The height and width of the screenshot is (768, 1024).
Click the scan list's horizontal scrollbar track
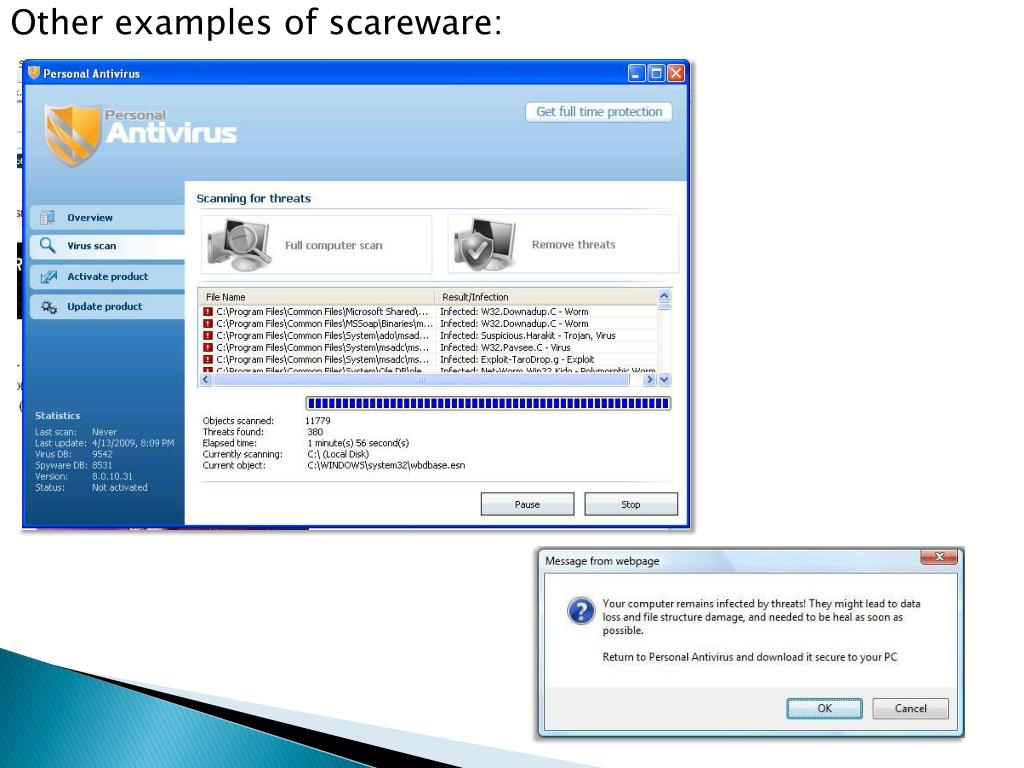(422, 379)
